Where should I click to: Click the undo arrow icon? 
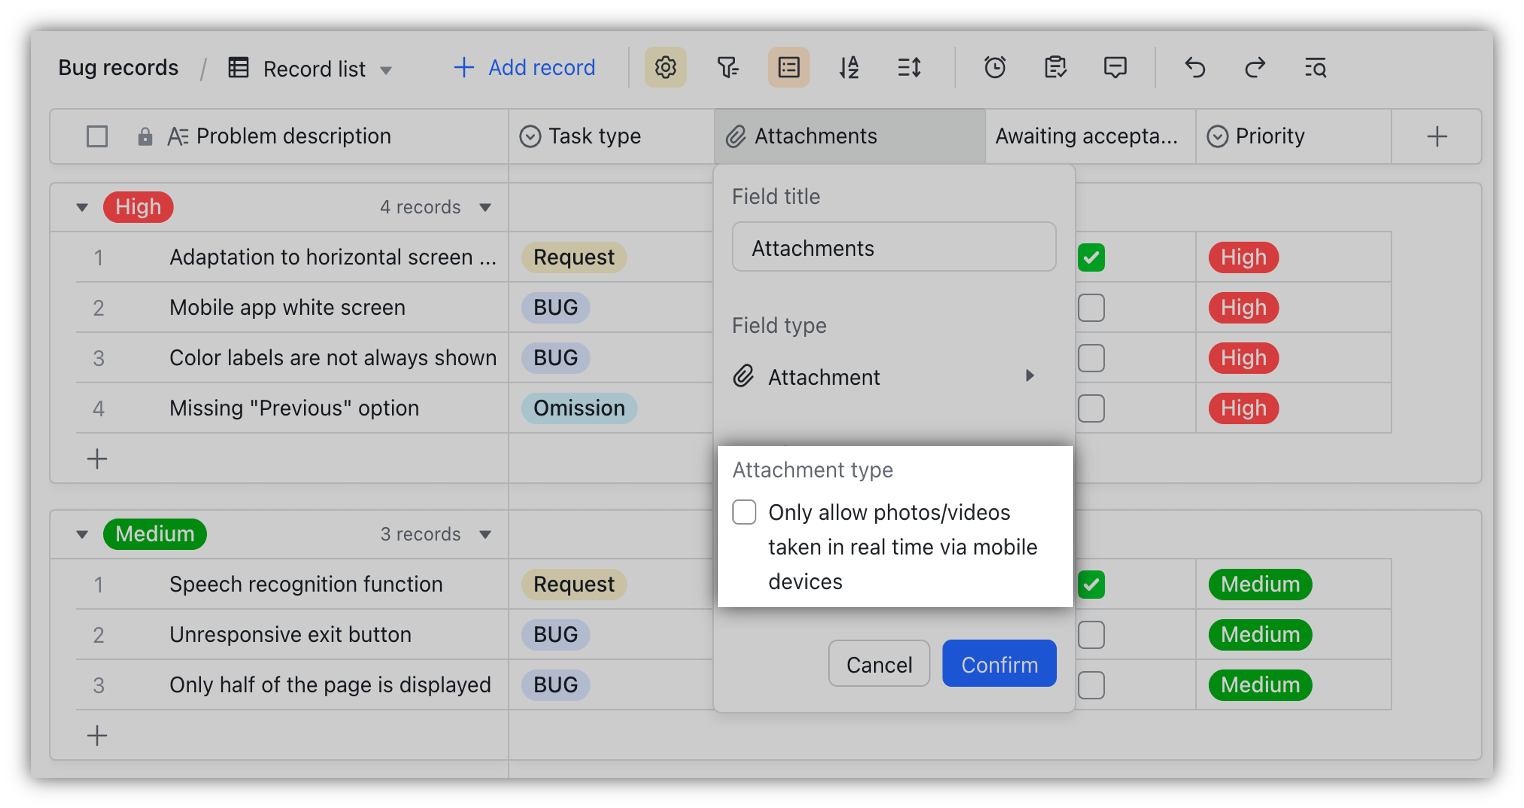(x=1195, y=68)
